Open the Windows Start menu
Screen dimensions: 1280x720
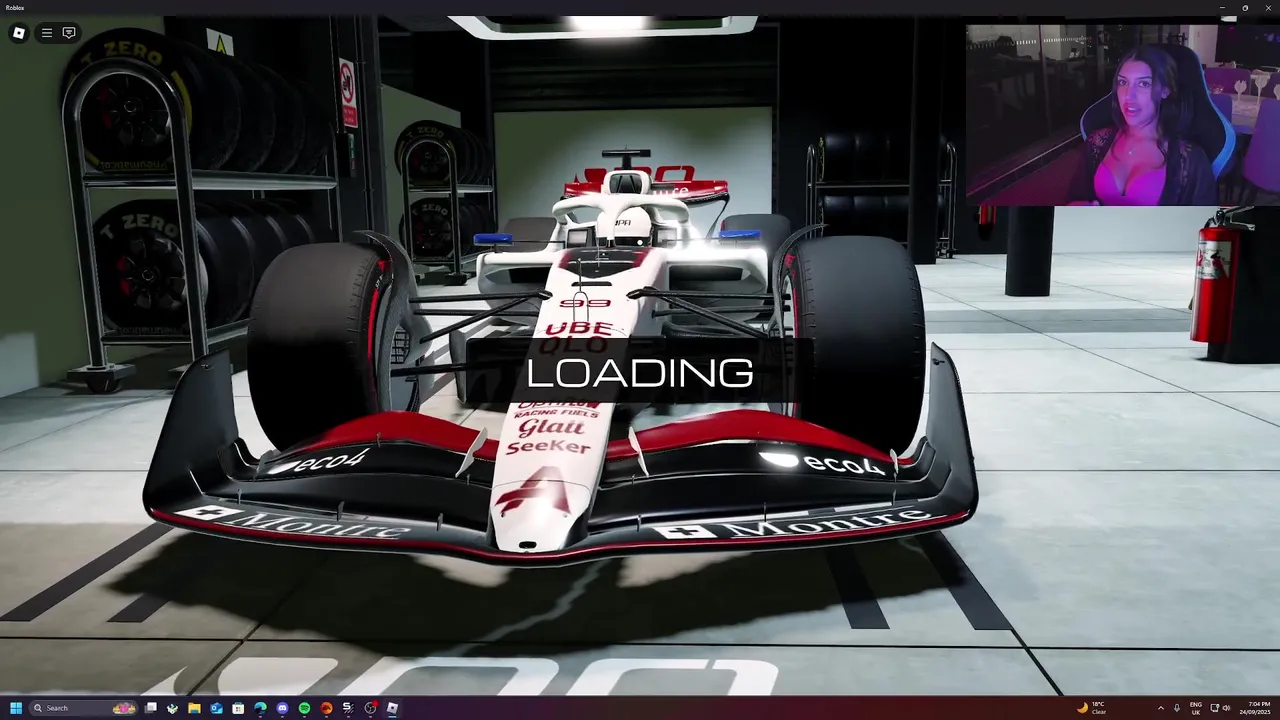click(x=16, y=708)
